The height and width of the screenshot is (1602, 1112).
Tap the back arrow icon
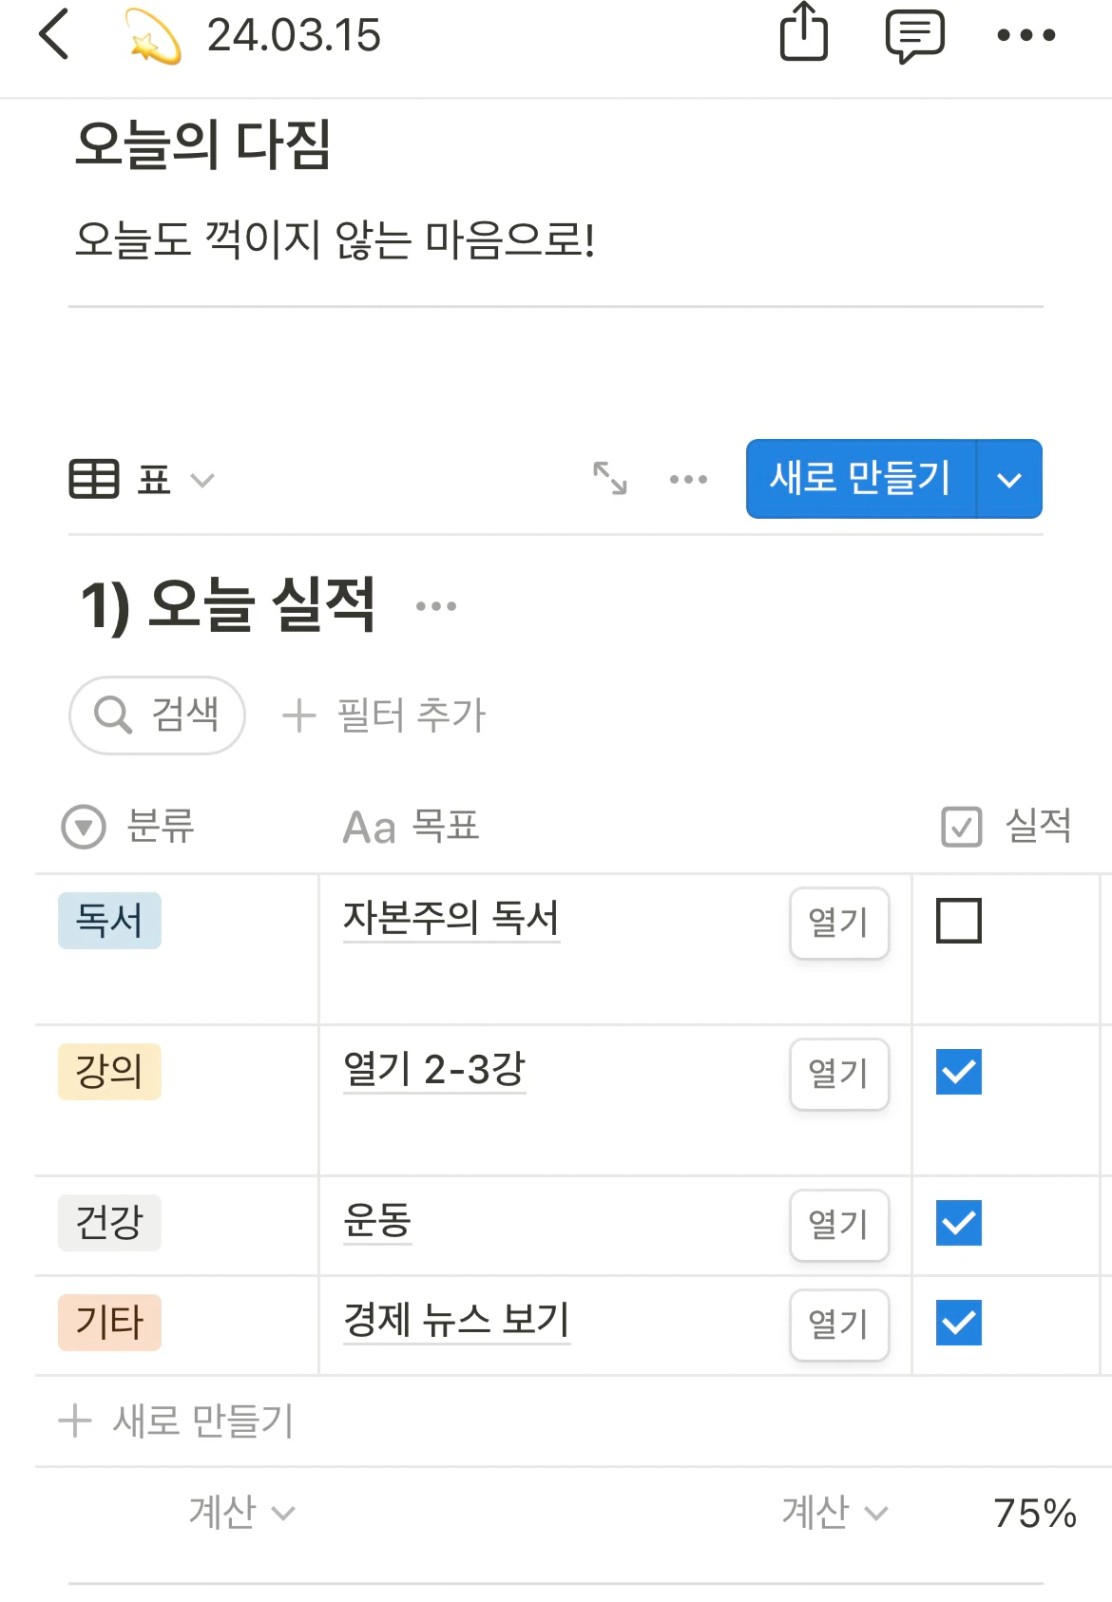[54, 35]
